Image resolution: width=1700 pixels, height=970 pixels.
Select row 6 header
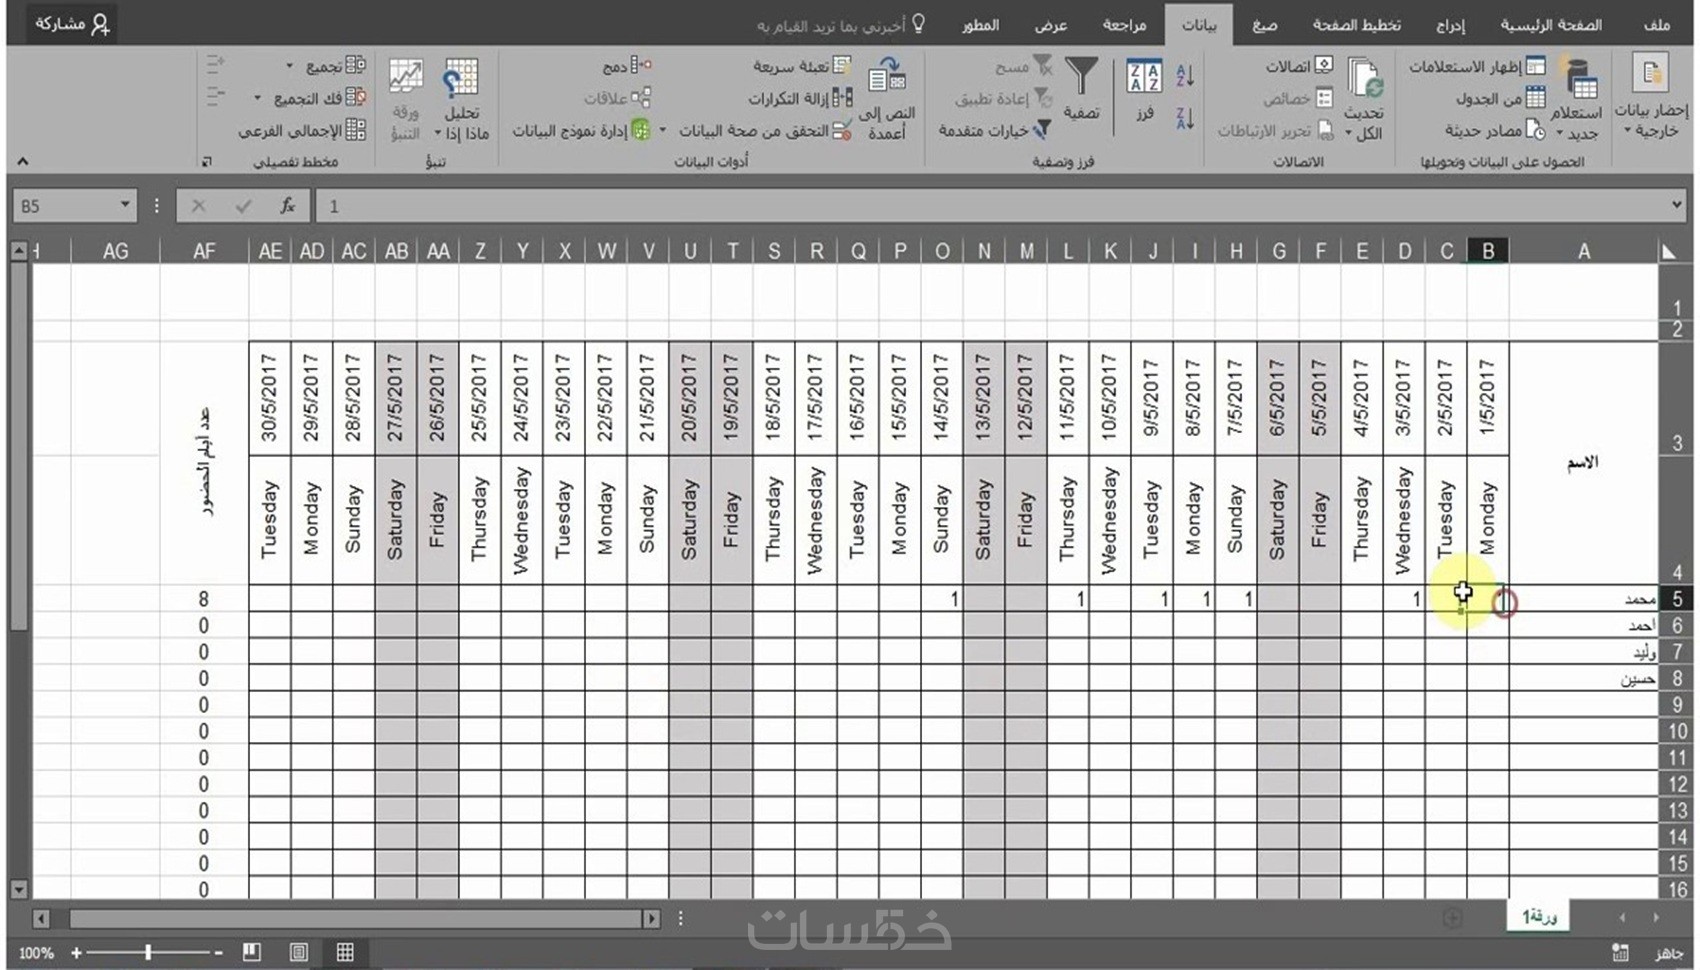[x=1676, y=625]
